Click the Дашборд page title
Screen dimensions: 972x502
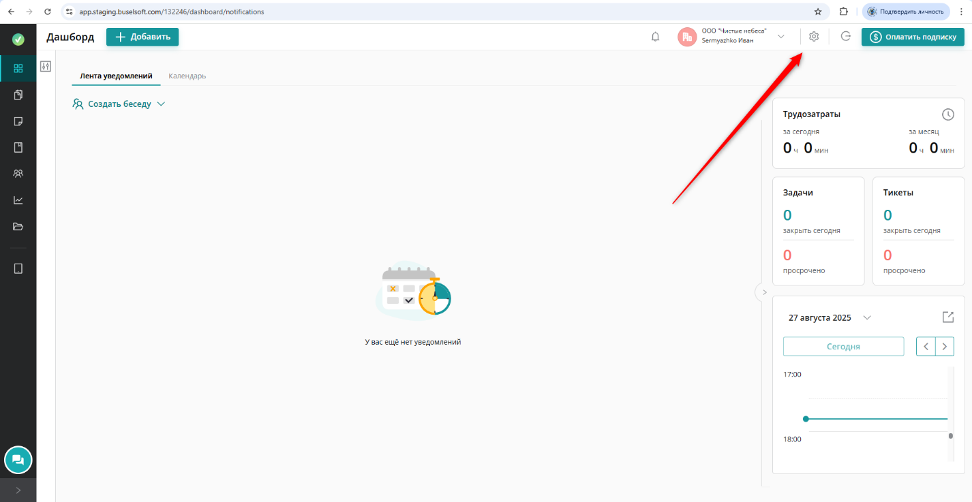[x=70, y=37]
